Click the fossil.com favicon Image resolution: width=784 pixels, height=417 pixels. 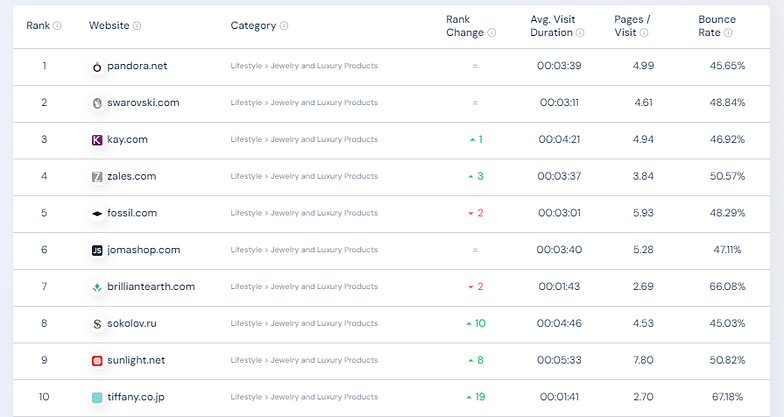tap(97, 214)
